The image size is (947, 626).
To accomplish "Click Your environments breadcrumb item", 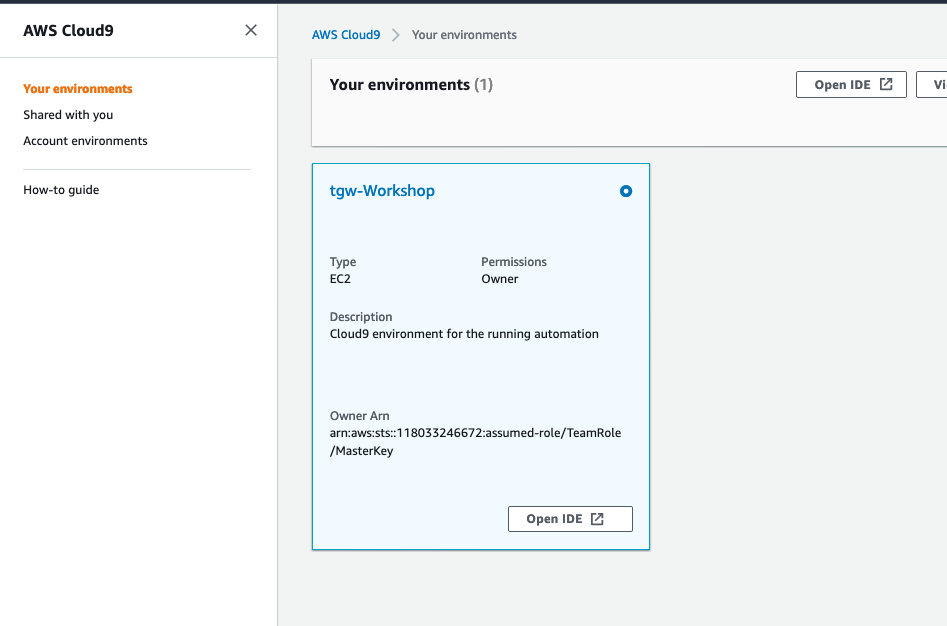I will tap(464, 35).
